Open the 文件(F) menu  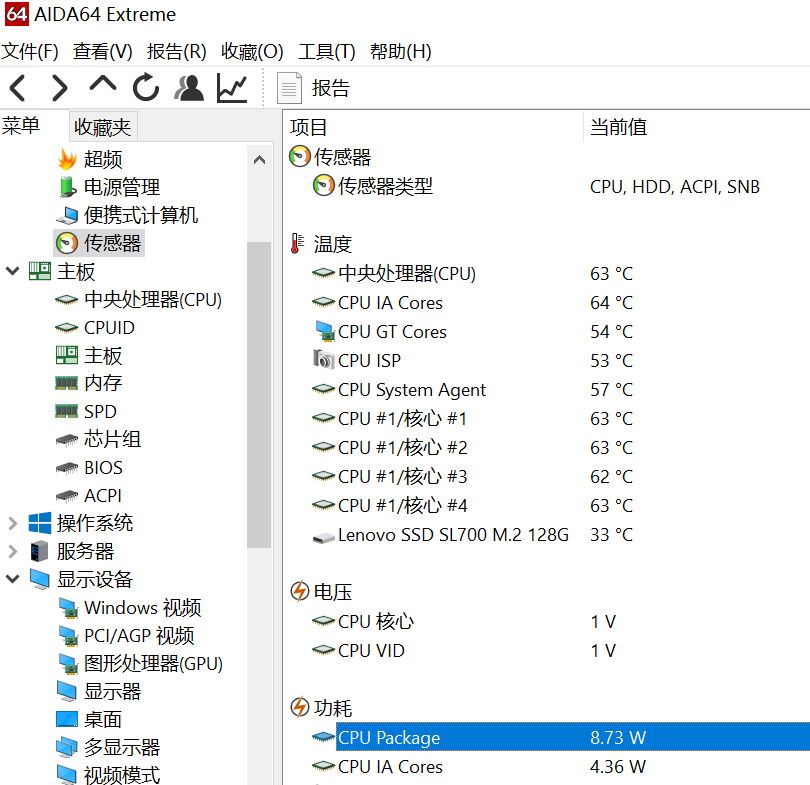(x=29, y=51)
